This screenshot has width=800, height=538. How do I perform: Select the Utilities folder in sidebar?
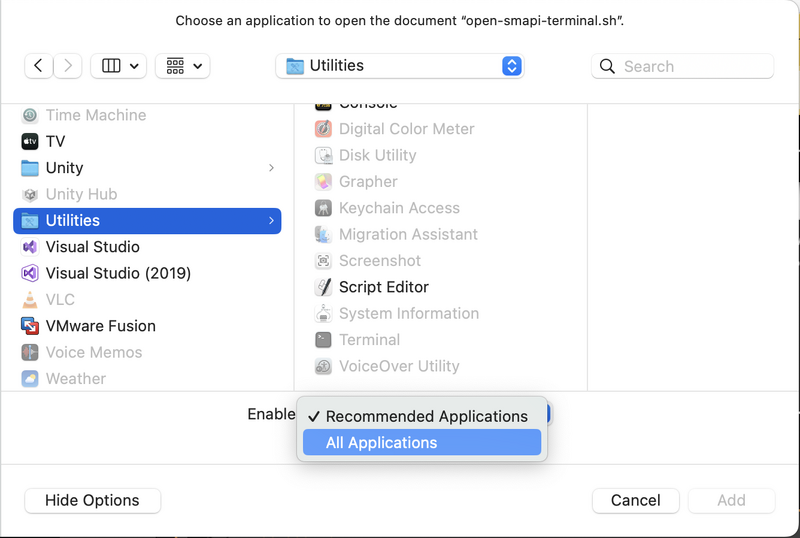coord(147,221)
